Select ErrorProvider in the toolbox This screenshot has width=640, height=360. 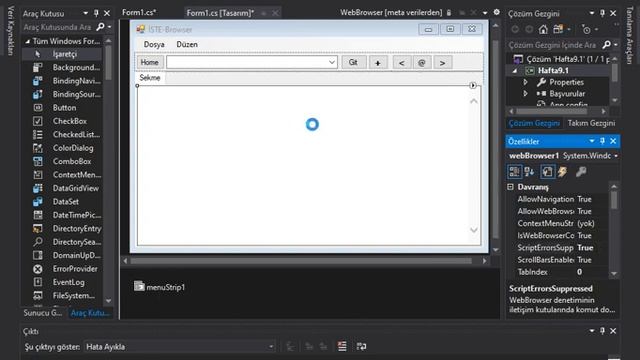point(62,269)
